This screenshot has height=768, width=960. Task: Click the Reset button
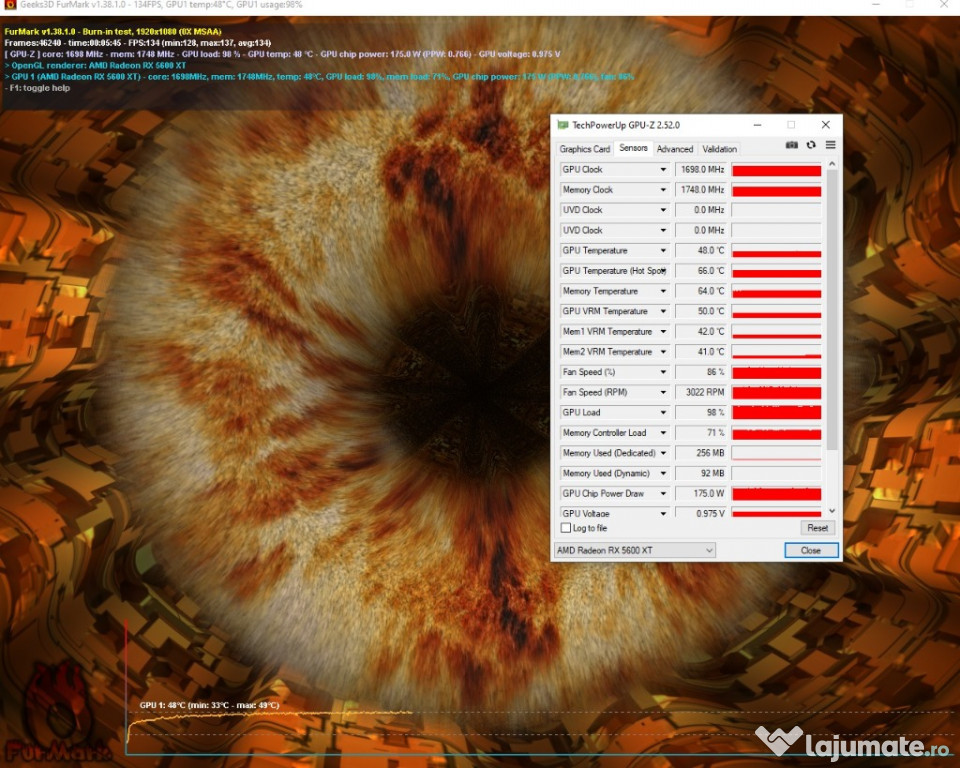(817, 528)
